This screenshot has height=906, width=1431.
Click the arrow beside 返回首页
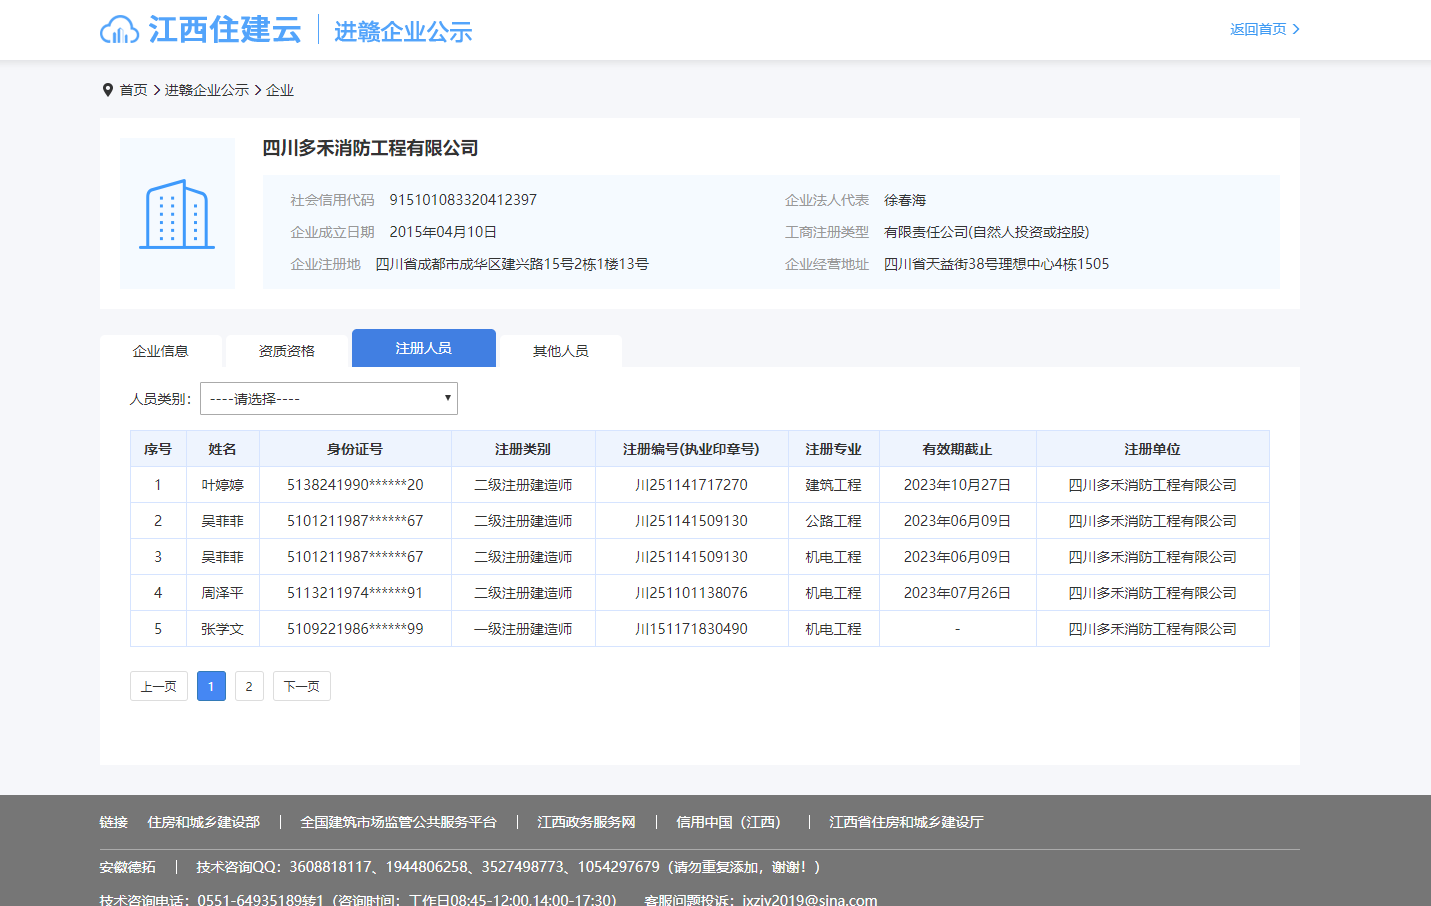point(1296,29)
